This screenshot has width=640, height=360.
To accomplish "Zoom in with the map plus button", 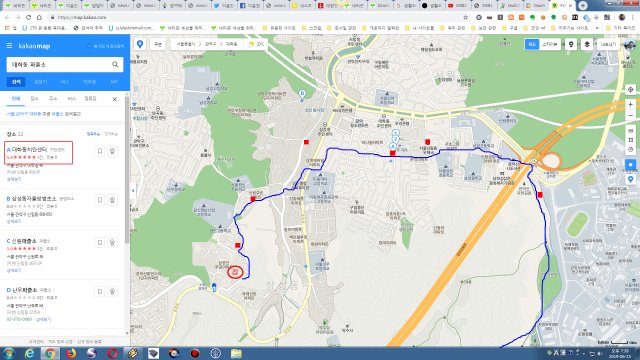I will pyautogui.click(x=631, y=105).
